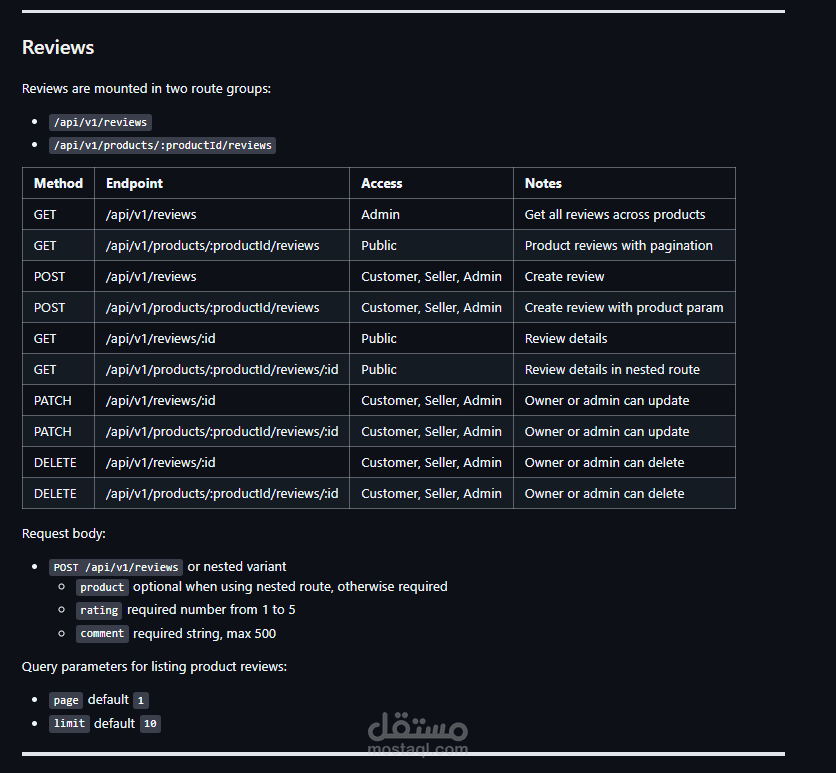This screenshot has width=836, height=773.
Task: Select the /api/v1/products/:productId/reviews code bullet
Action: coord(163,145)
